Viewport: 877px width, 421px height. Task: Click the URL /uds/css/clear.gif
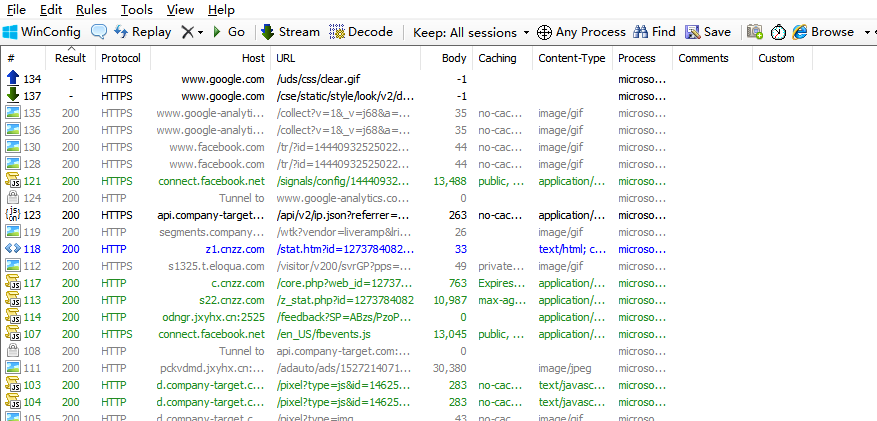(318, 79)
